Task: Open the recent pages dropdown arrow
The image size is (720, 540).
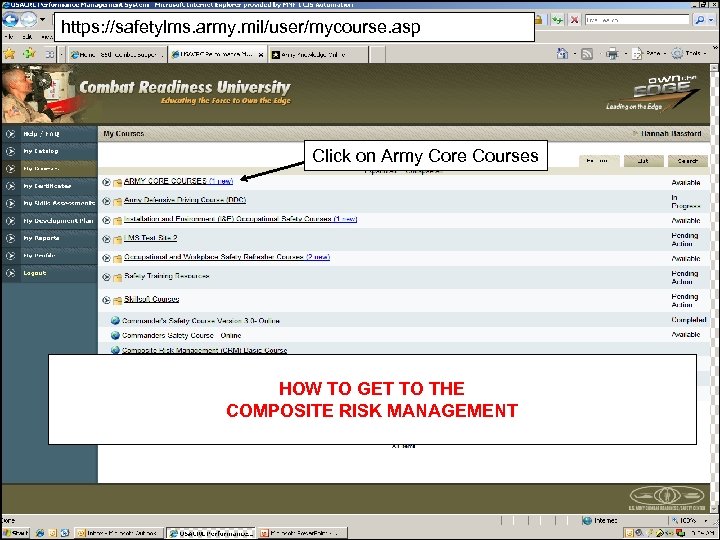Action: (42, 19)
